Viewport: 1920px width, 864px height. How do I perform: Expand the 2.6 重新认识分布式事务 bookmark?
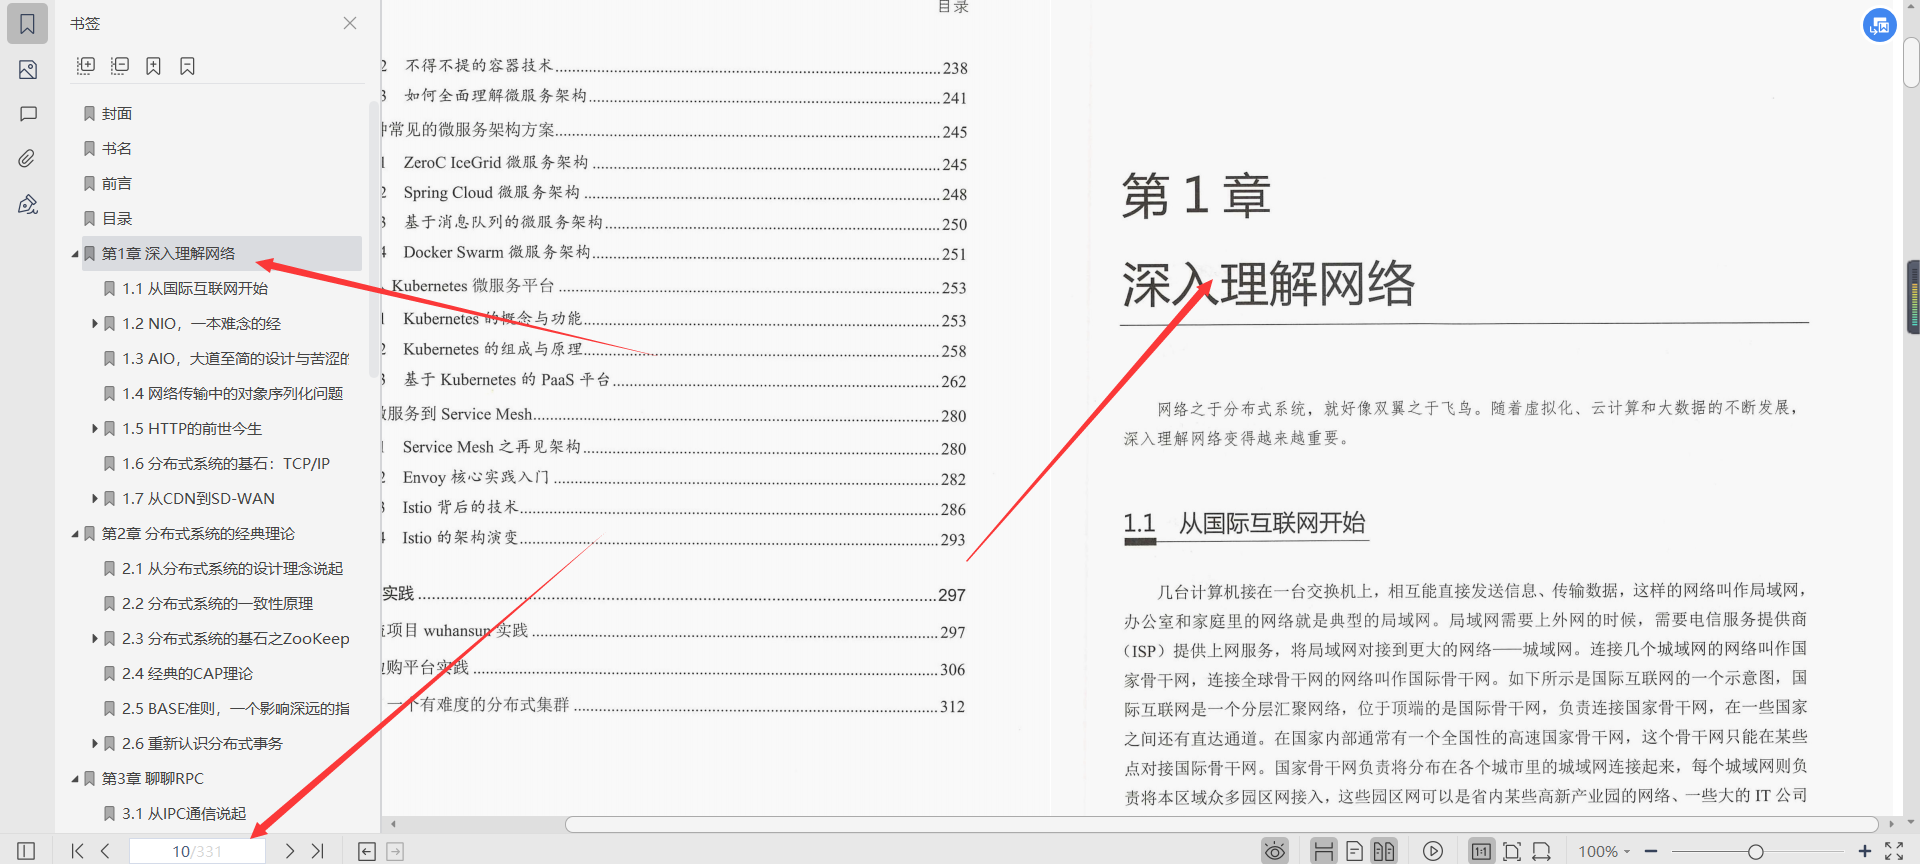pyautogui.click(x=95, y=744)
